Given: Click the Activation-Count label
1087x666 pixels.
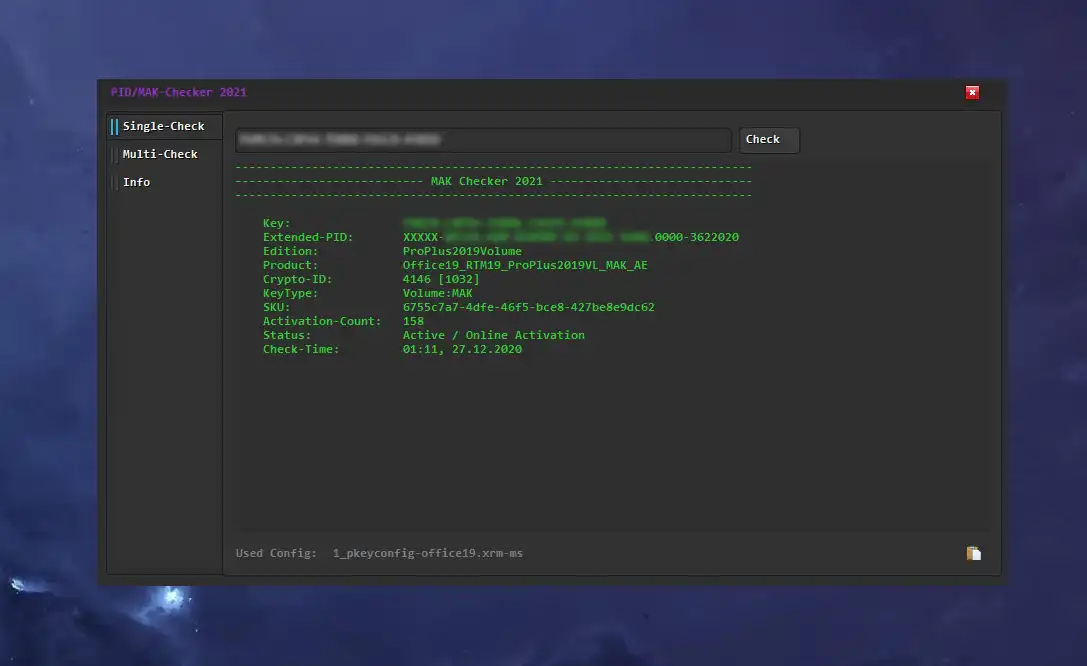Looking at the screenshot, I should pos(322,321).
